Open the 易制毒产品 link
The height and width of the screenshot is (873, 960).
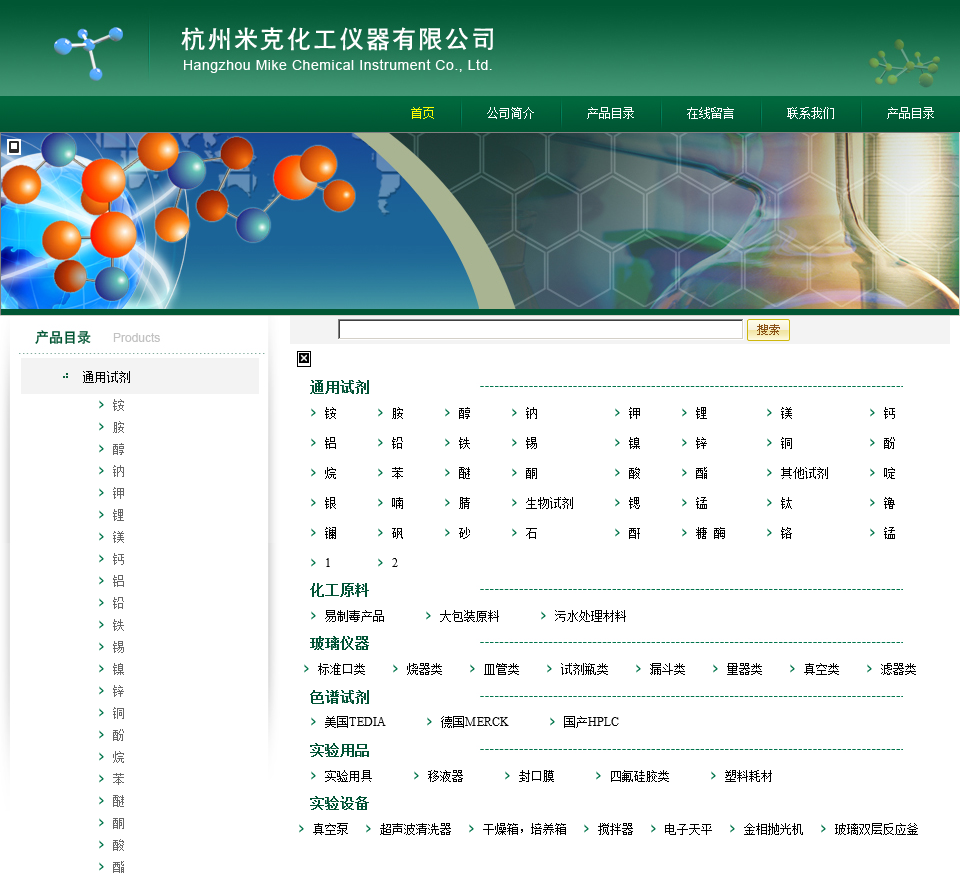coord(354,616)
